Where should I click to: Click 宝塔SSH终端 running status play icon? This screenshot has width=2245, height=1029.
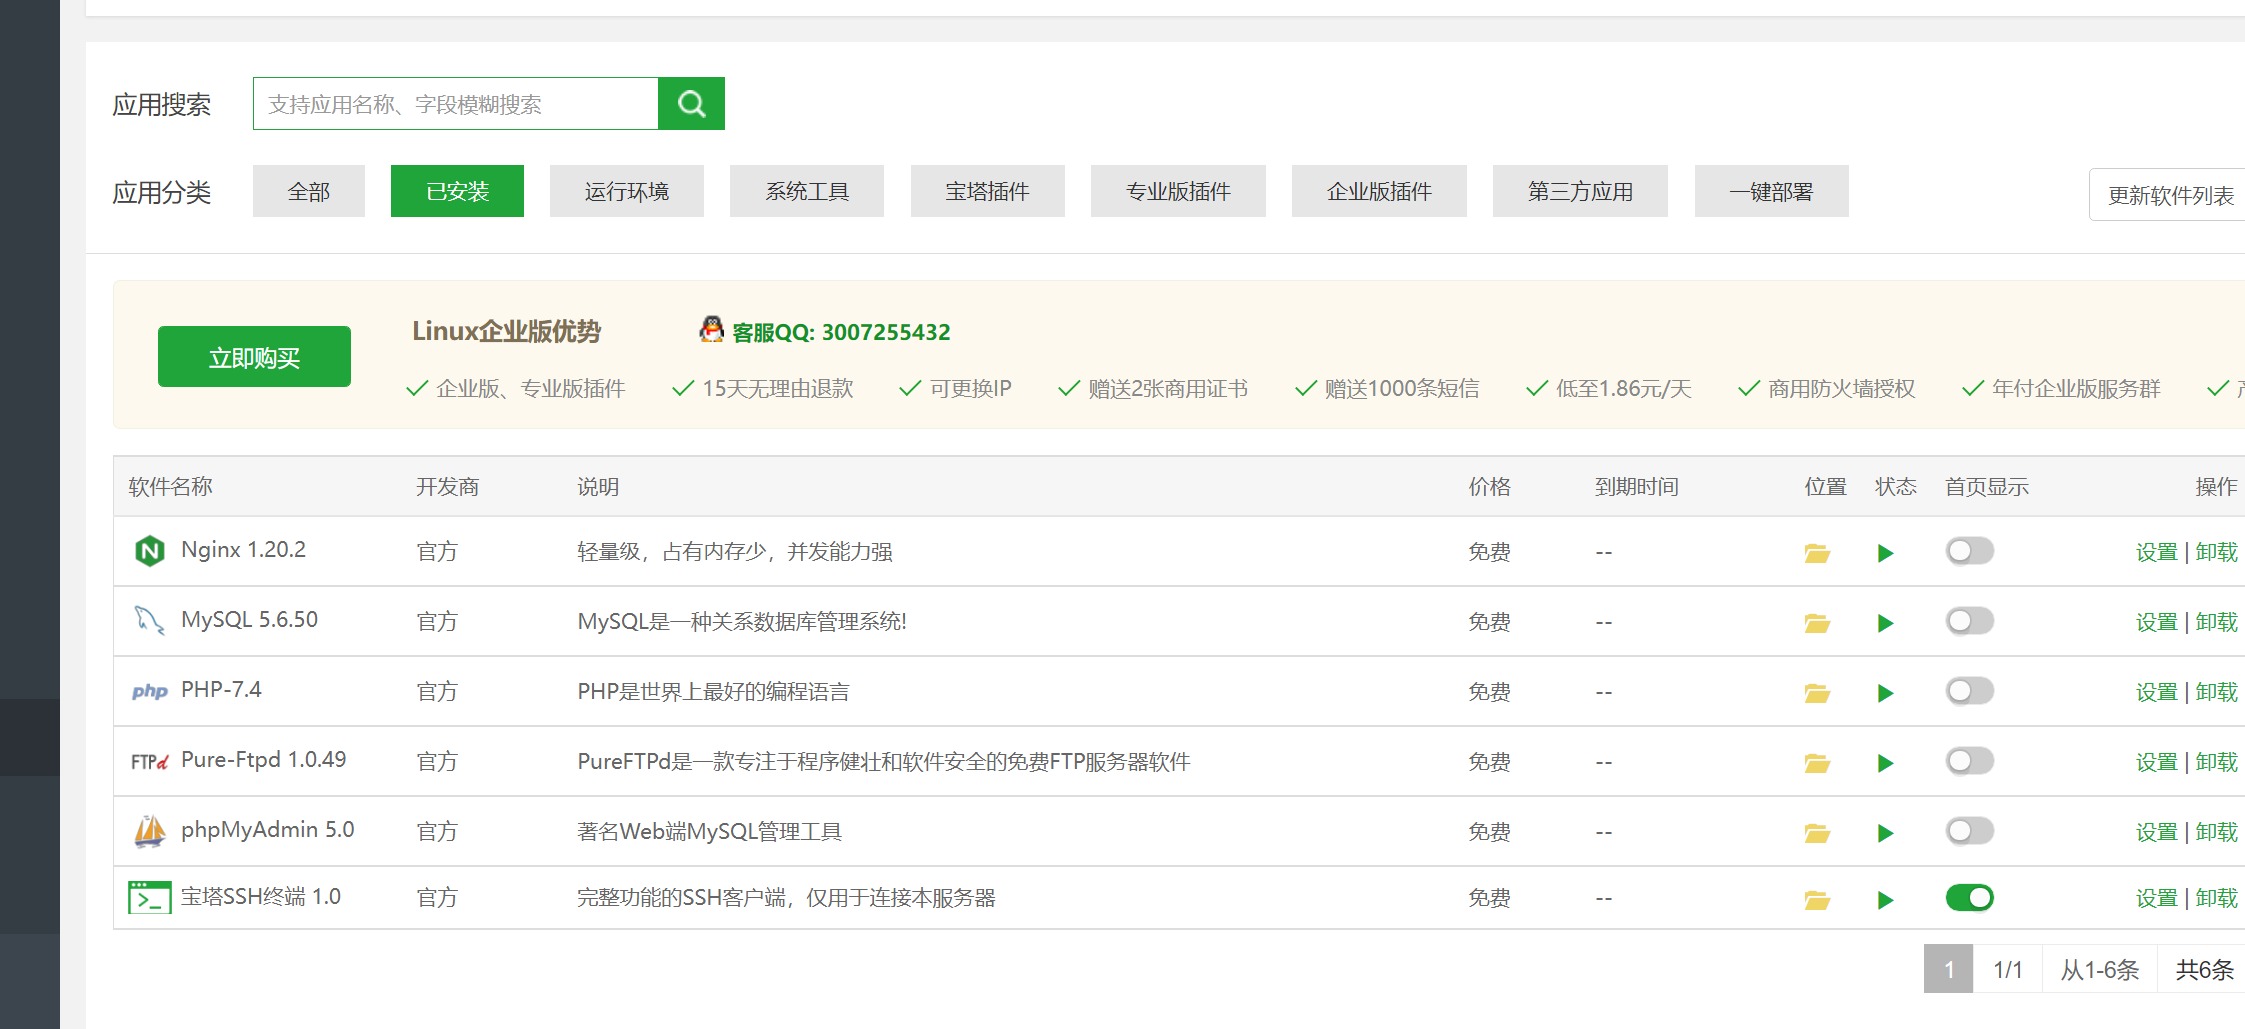pos(1885,900)
